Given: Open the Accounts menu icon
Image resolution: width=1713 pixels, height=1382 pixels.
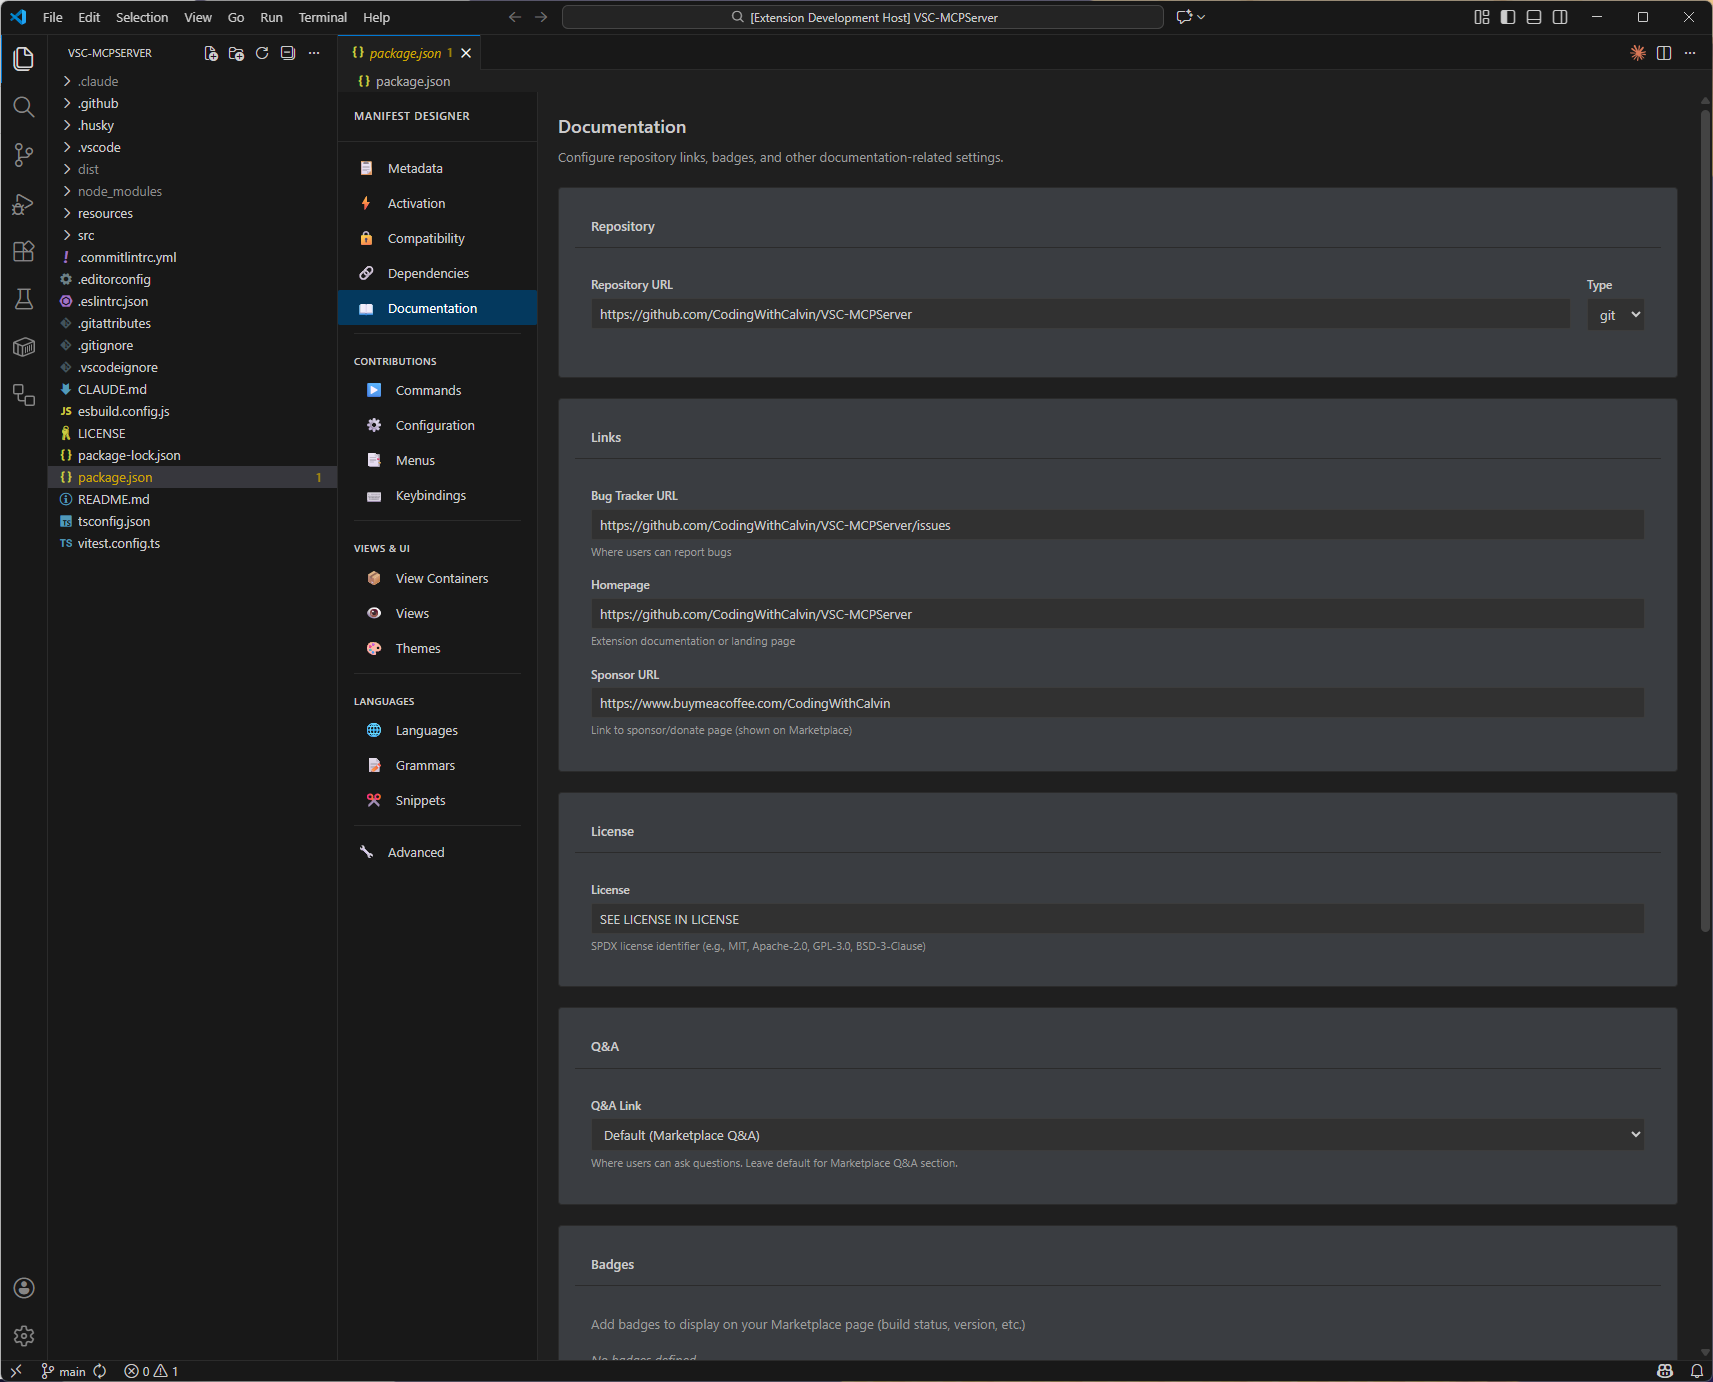Looking at the screenshot, I should tap(24, 1288).
